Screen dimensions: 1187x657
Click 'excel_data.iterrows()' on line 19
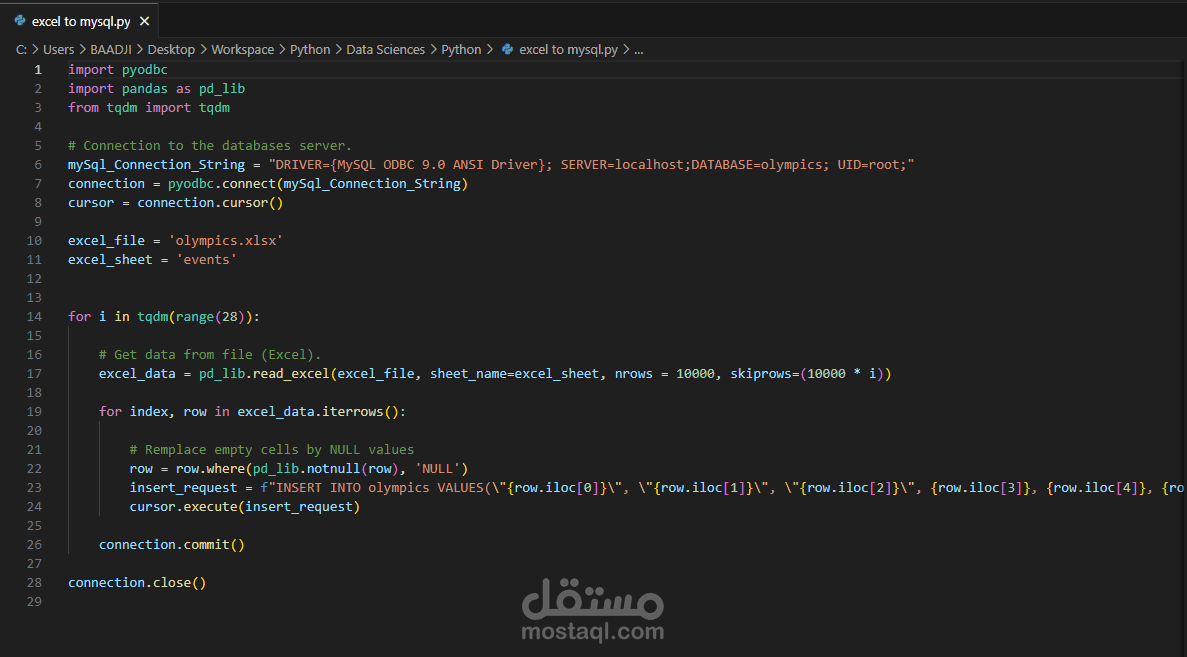coord(318,412)
